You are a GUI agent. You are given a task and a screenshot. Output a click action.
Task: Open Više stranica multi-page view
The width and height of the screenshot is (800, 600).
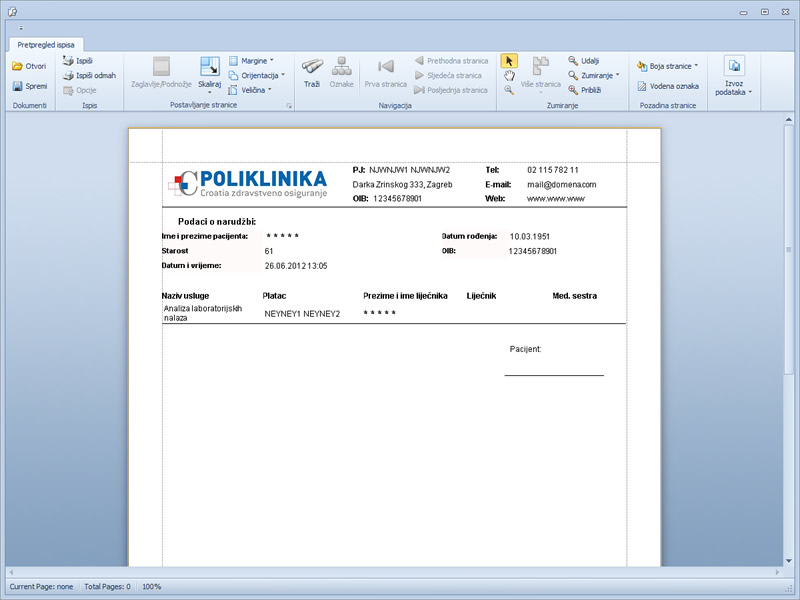click(540, 75)
